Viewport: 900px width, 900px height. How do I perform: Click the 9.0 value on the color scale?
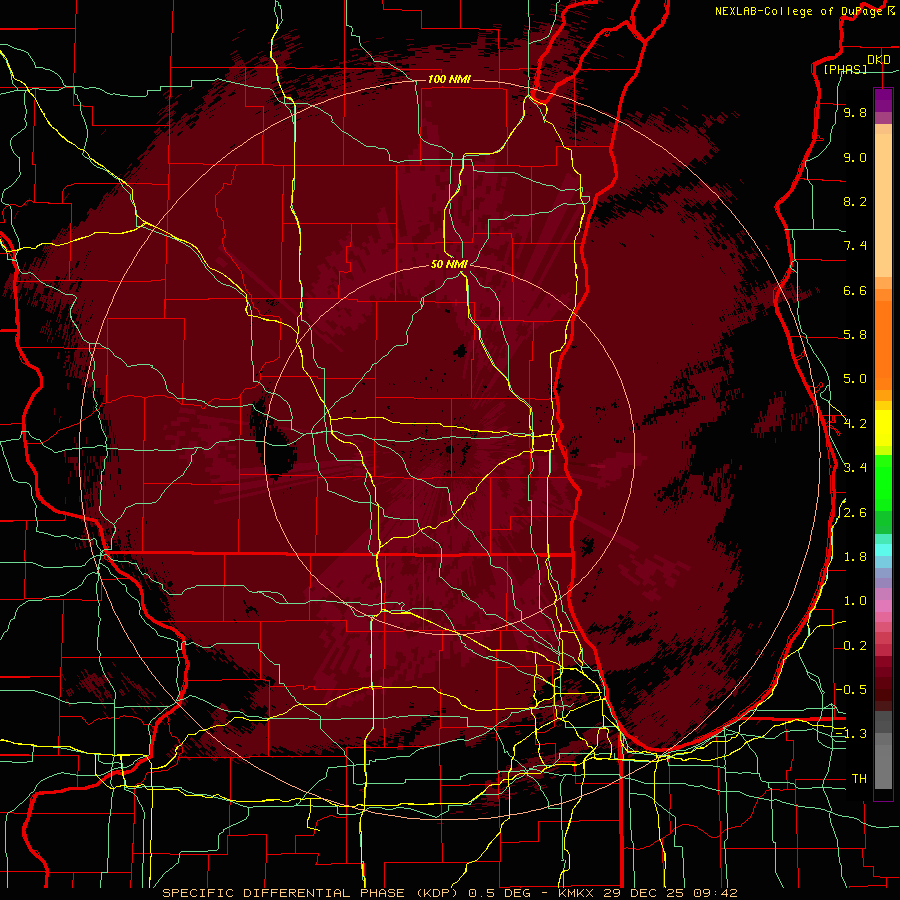(x=855, y=157)
